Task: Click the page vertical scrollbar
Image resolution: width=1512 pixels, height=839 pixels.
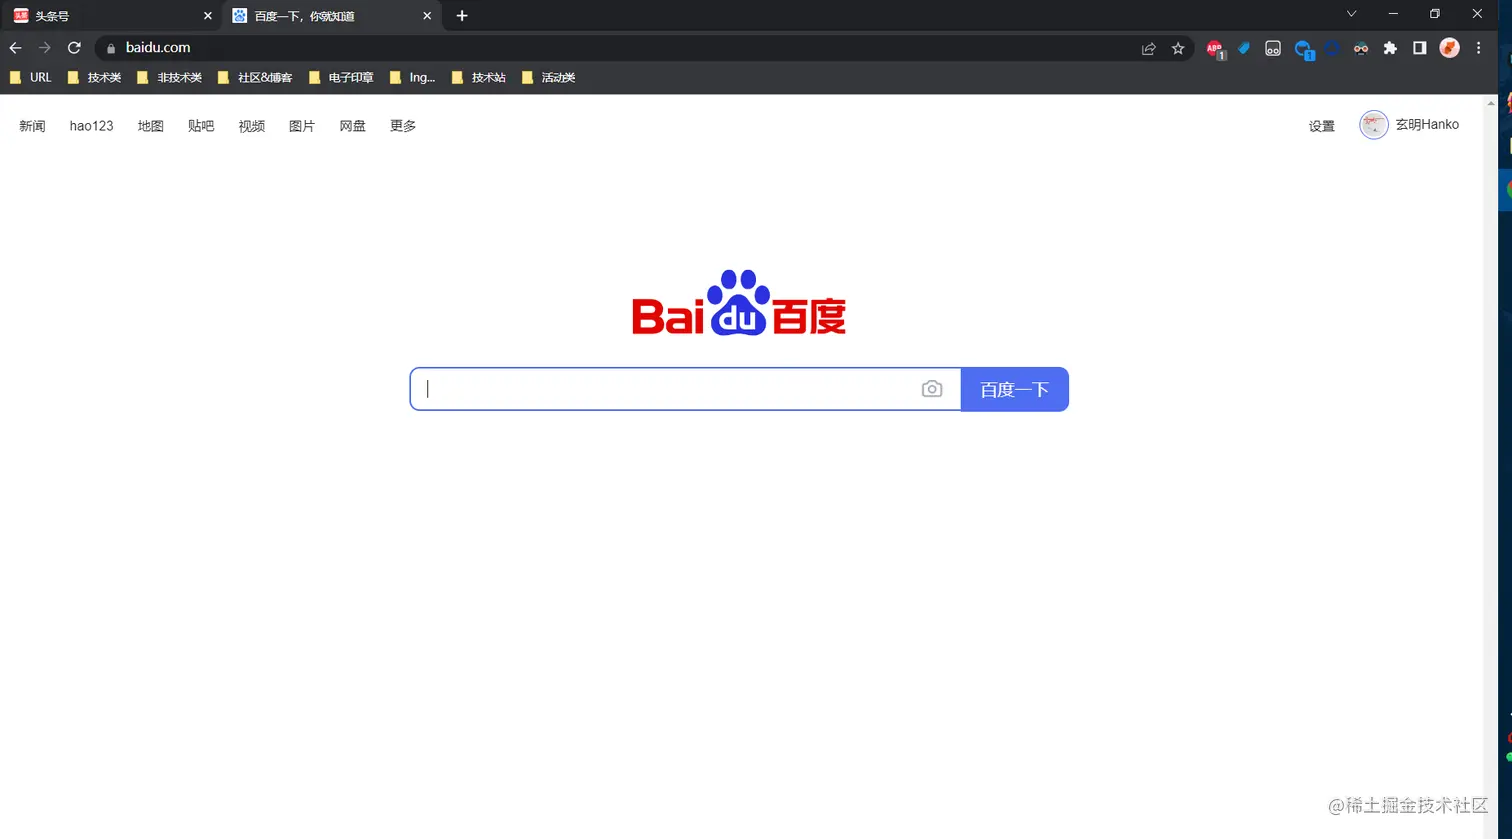Action: [x=1491, y=466]
